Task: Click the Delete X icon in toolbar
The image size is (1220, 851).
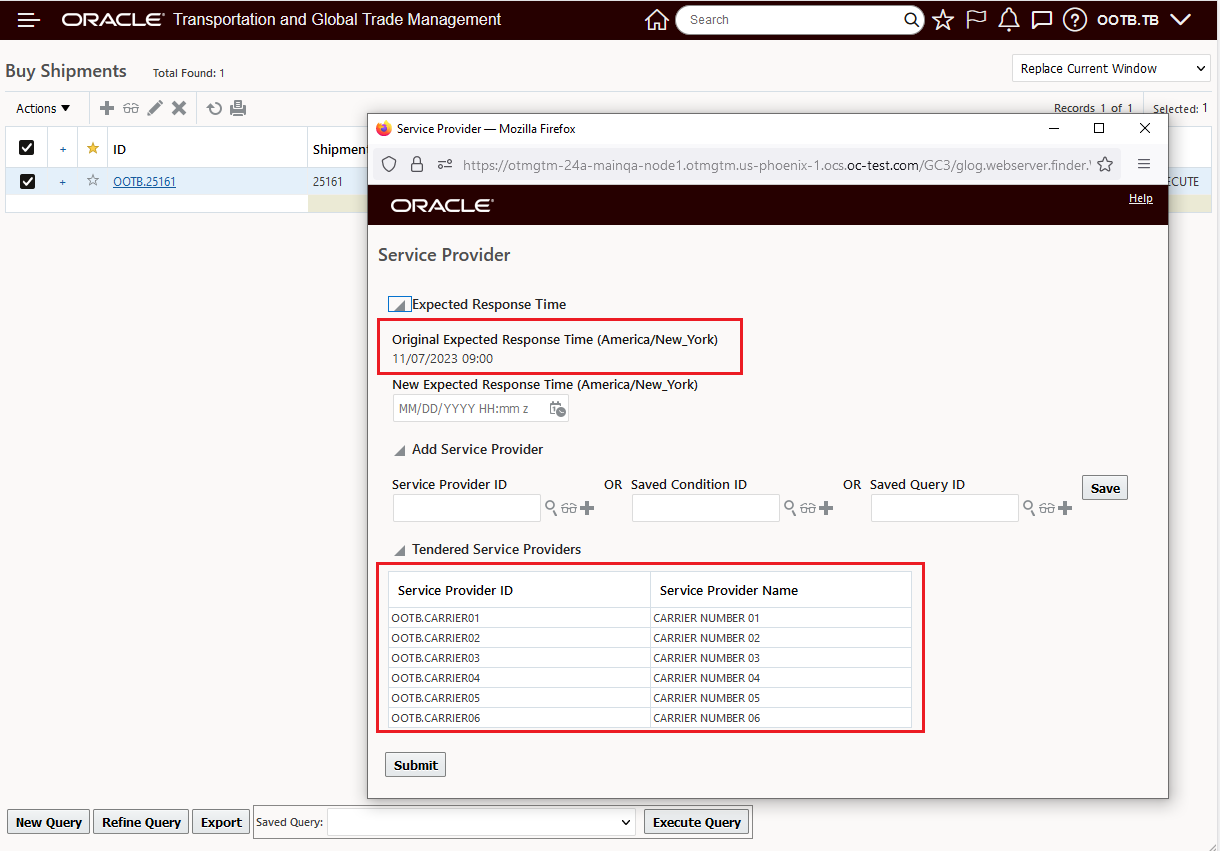Action: click(x=179, y=108)
